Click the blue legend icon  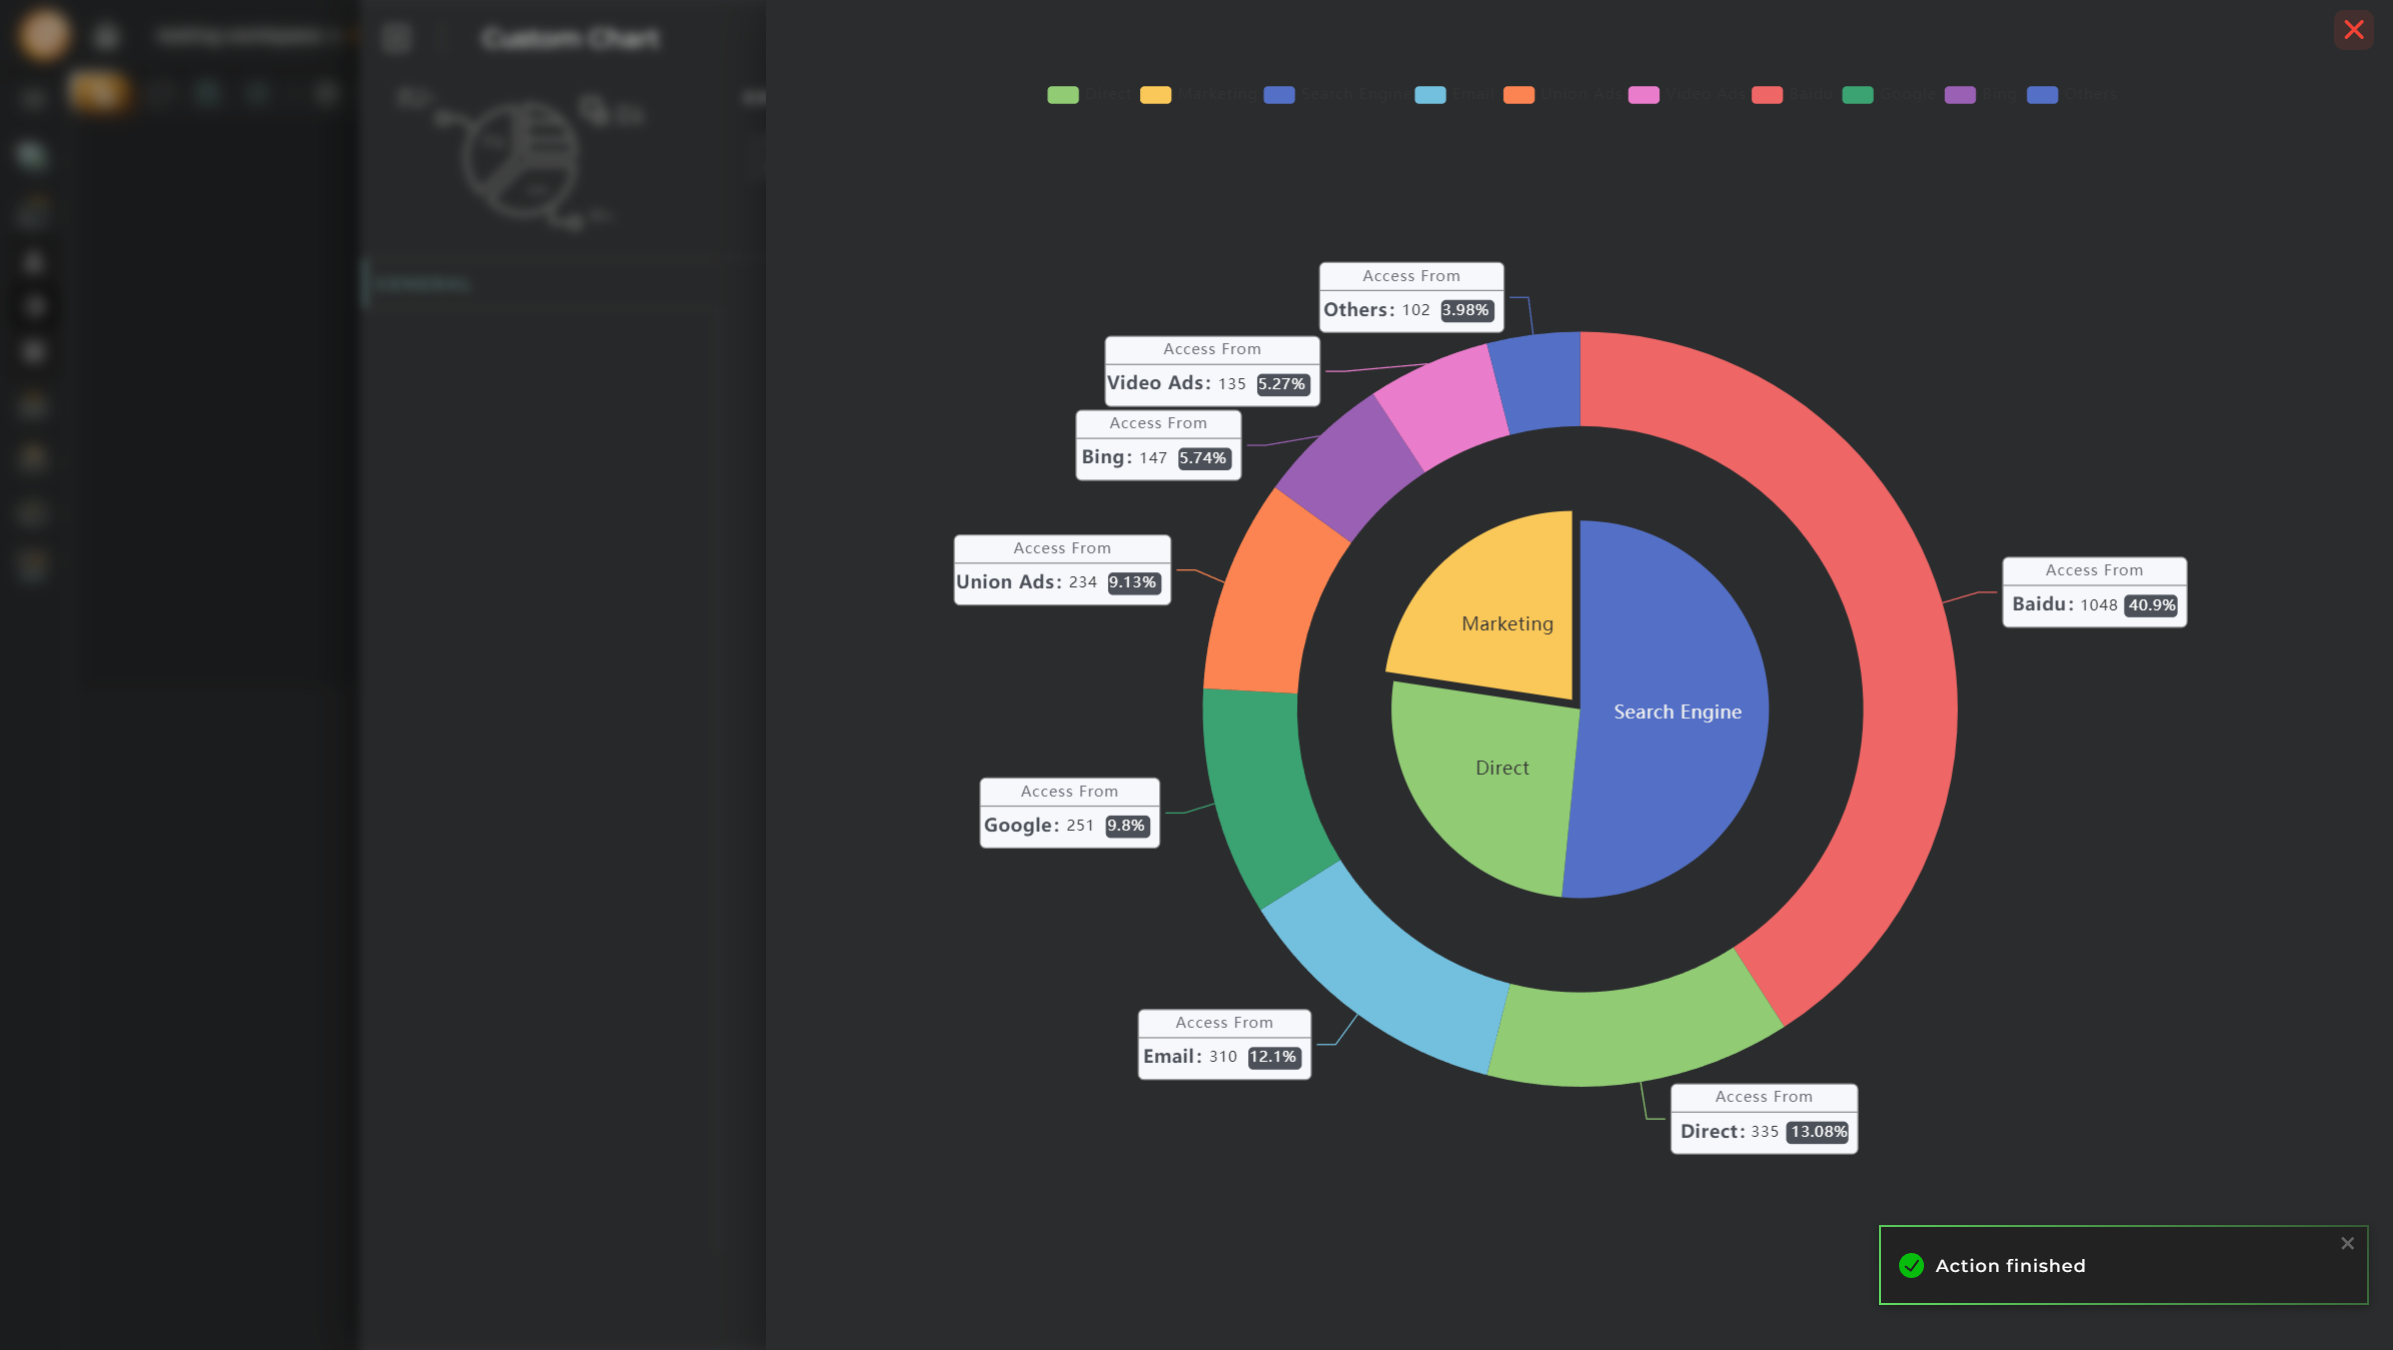pyautogui.click(x=1279, y=95)
